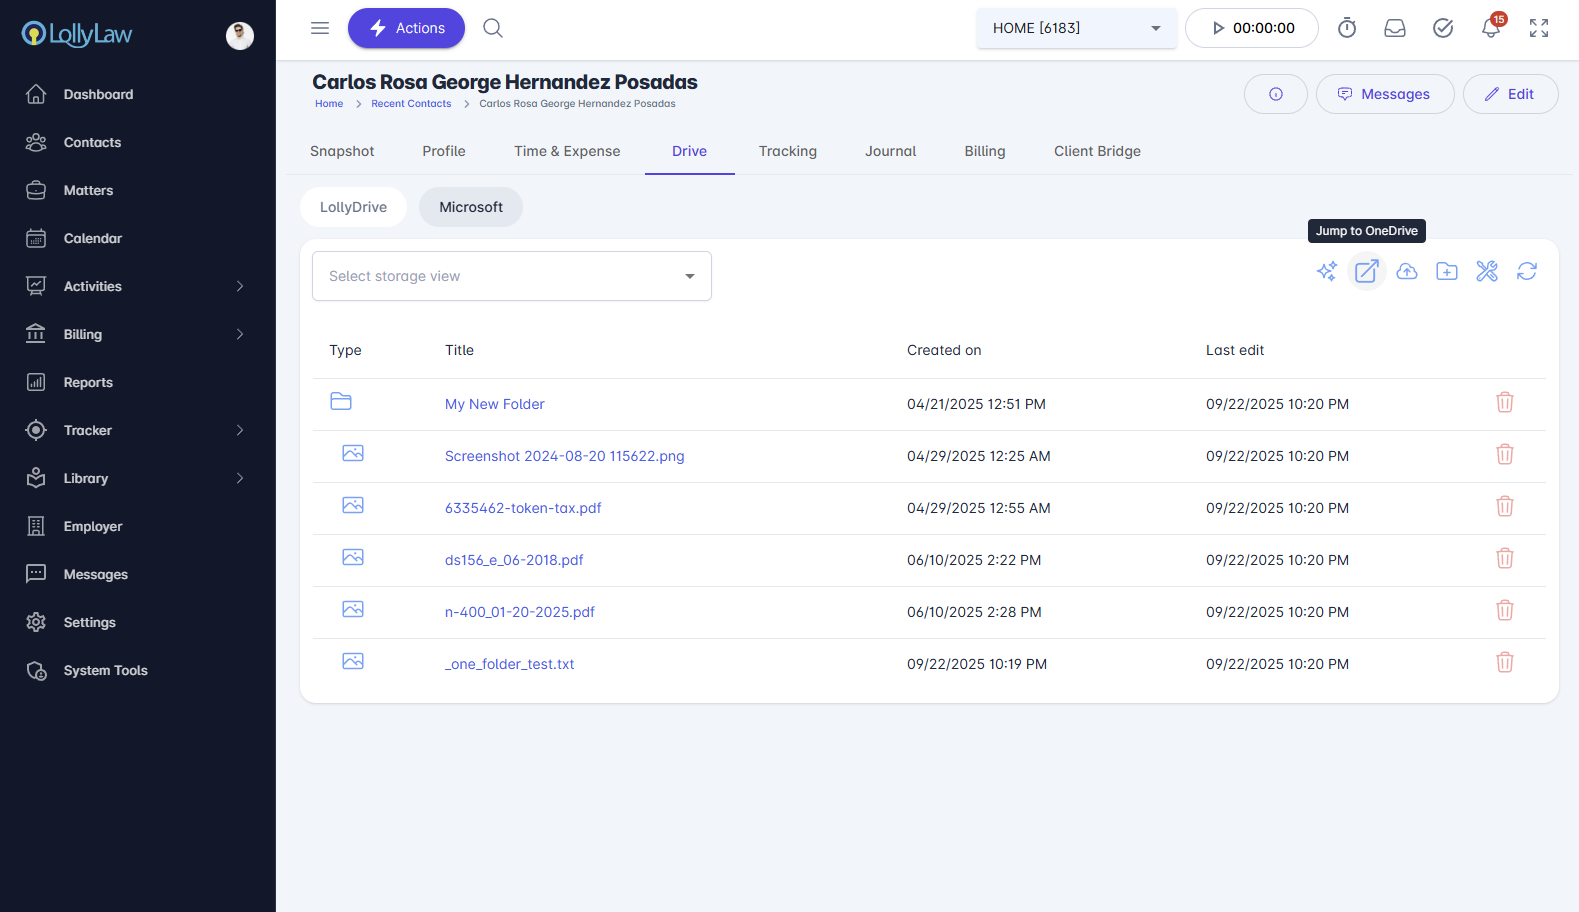Toggle the sidebar hamburger menu
Image resolution: width=1579 pixels, height=912 pixels.
tap(320, 28)
